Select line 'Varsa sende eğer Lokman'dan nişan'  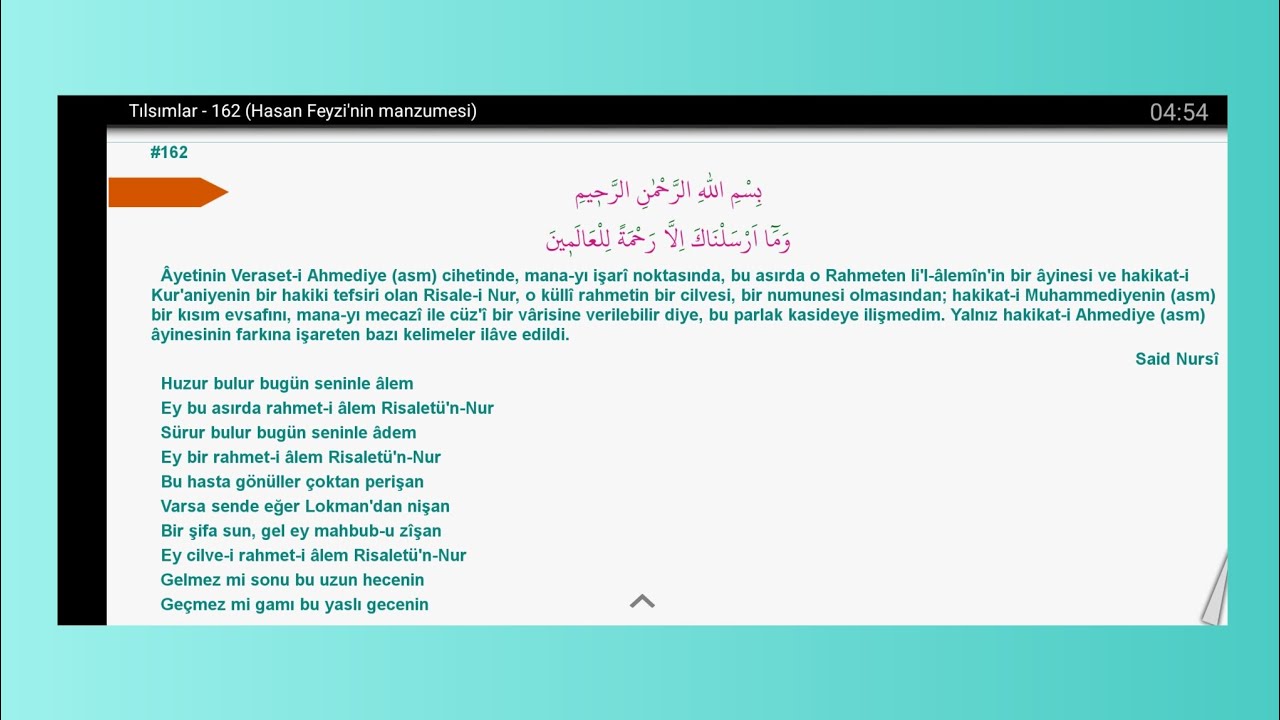(305, 506)
